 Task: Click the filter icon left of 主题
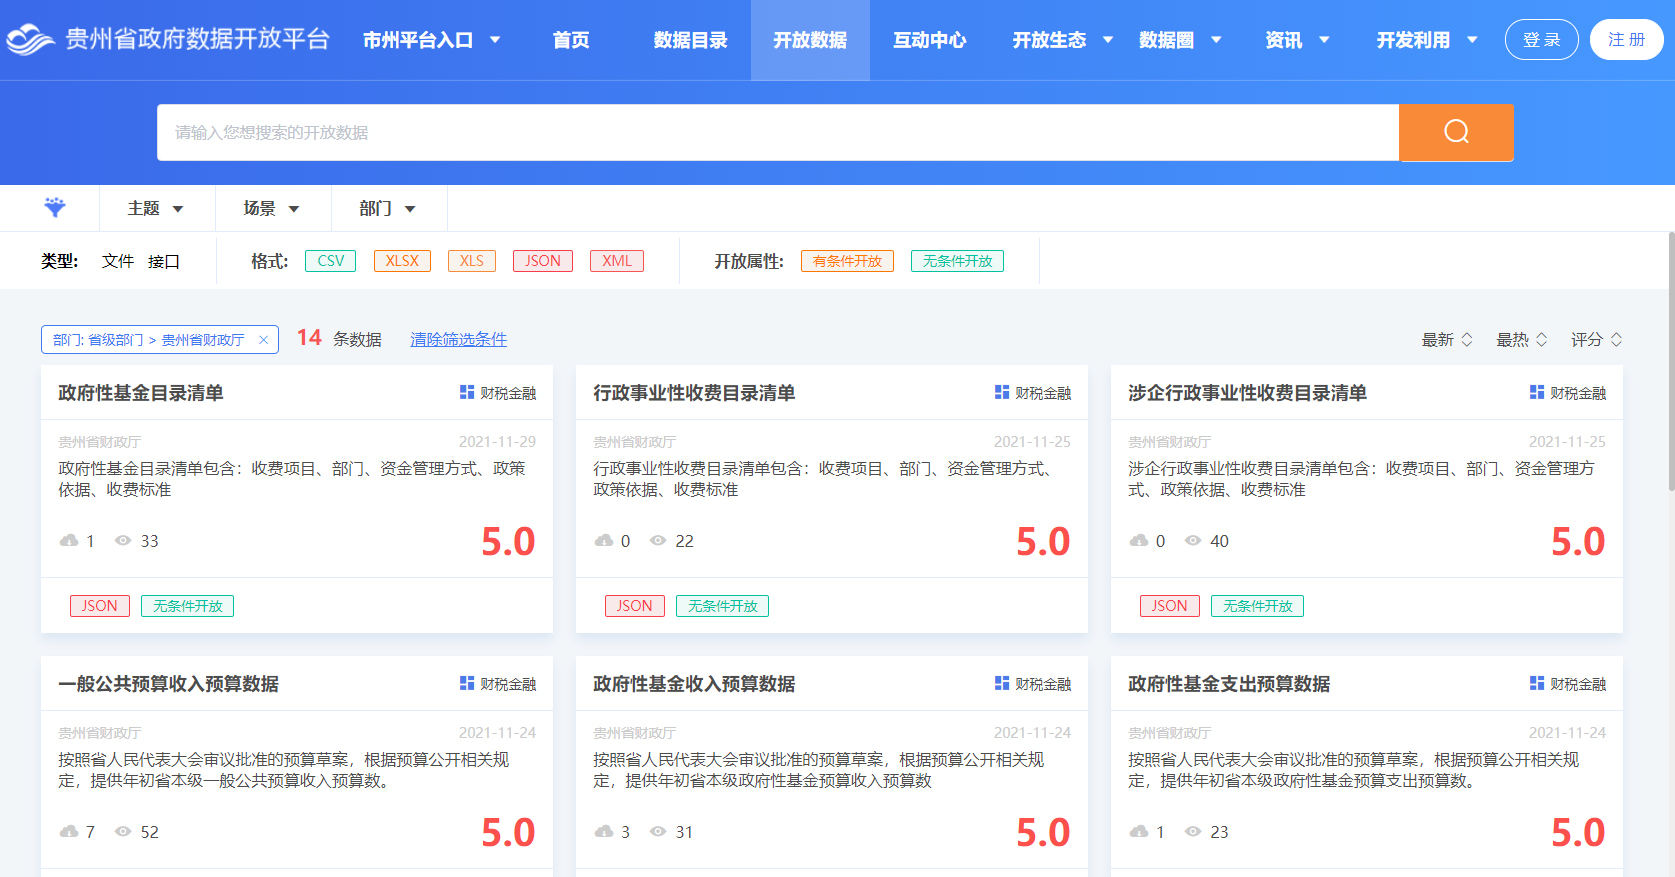click(x=55, y=208)
